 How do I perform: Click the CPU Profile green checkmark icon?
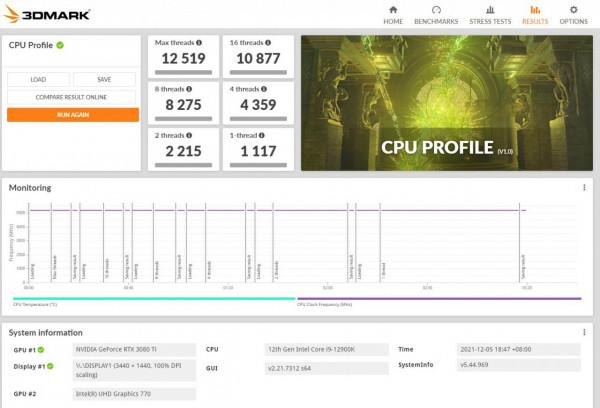60,45
